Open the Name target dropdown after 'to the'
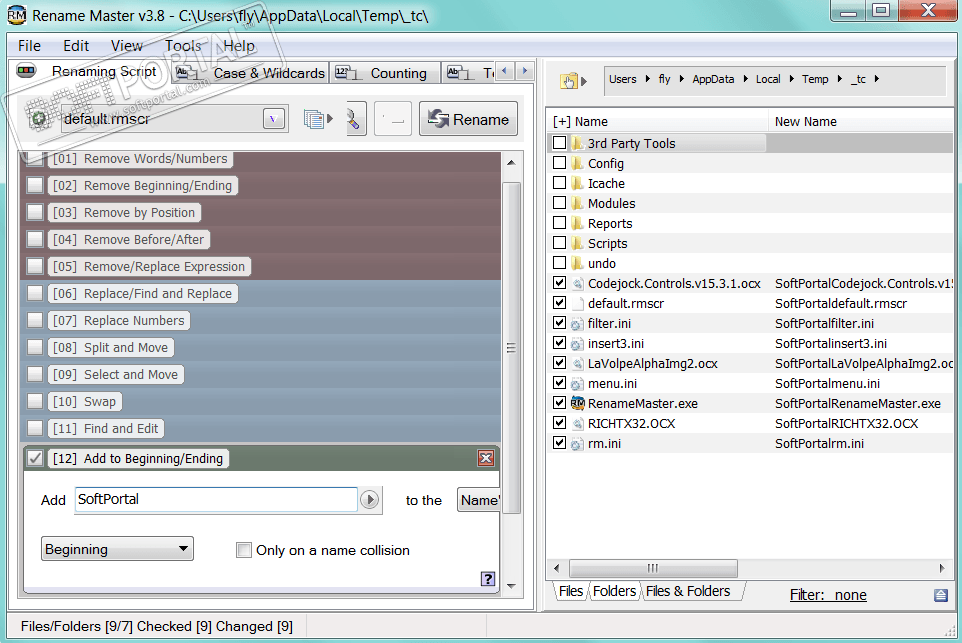The width and height of the screenshot is (962, 643). [x=479, y=500]
